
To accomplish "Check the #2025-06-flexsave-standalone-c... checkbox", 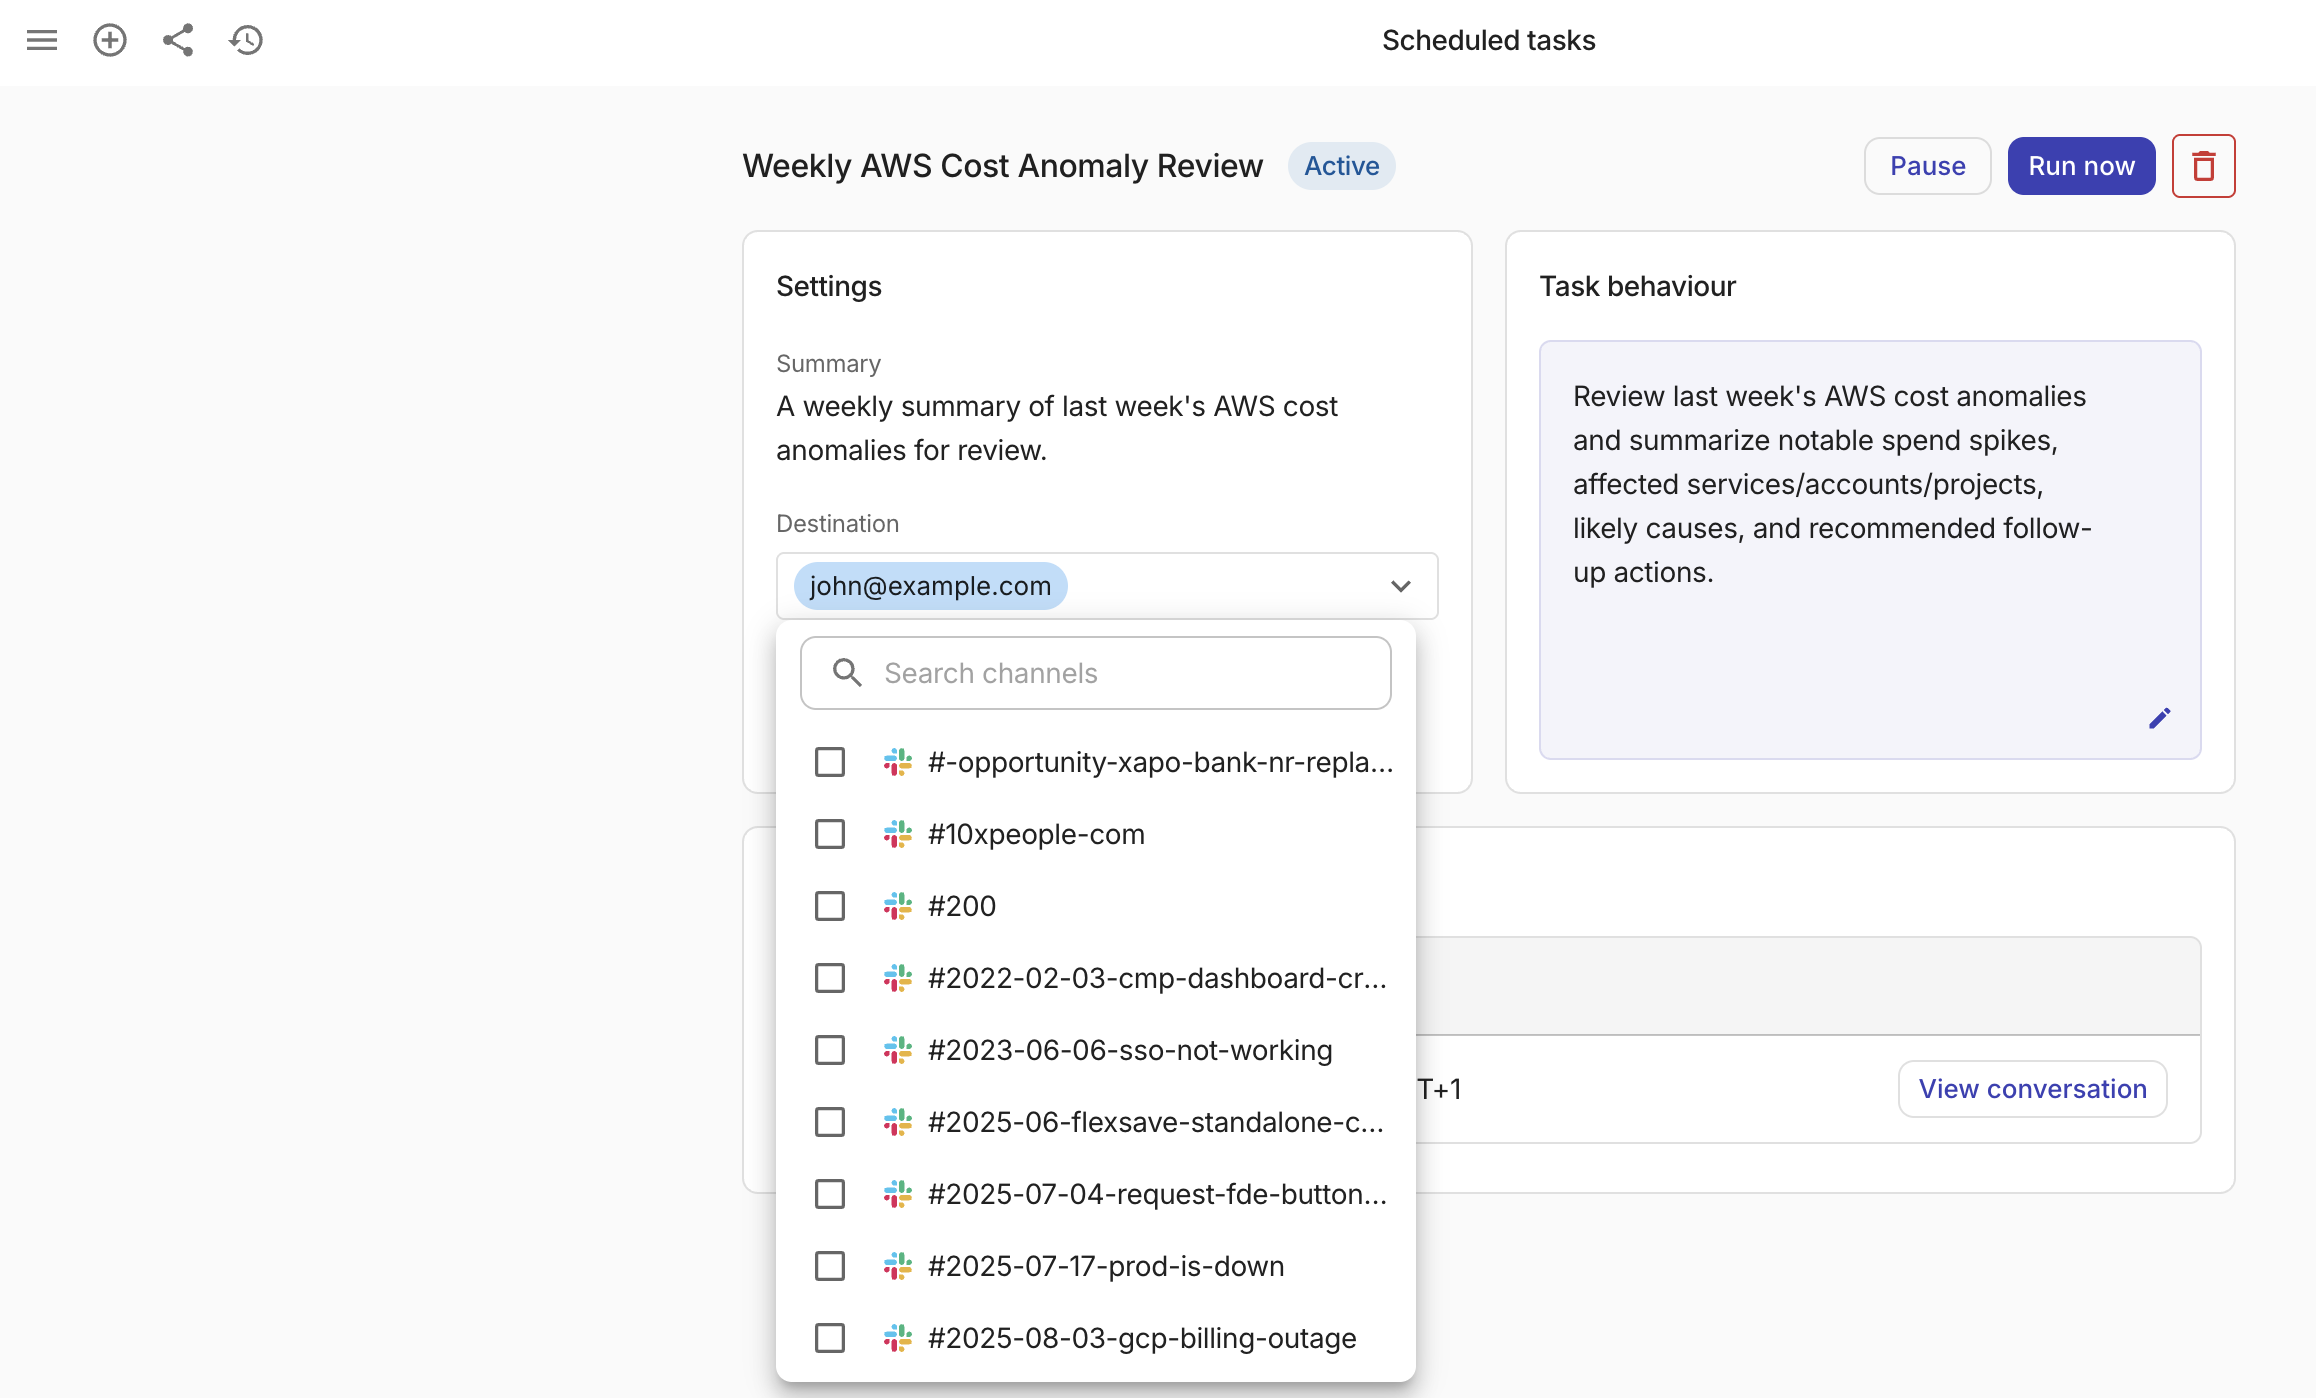I will click(x=830, y=1122).
